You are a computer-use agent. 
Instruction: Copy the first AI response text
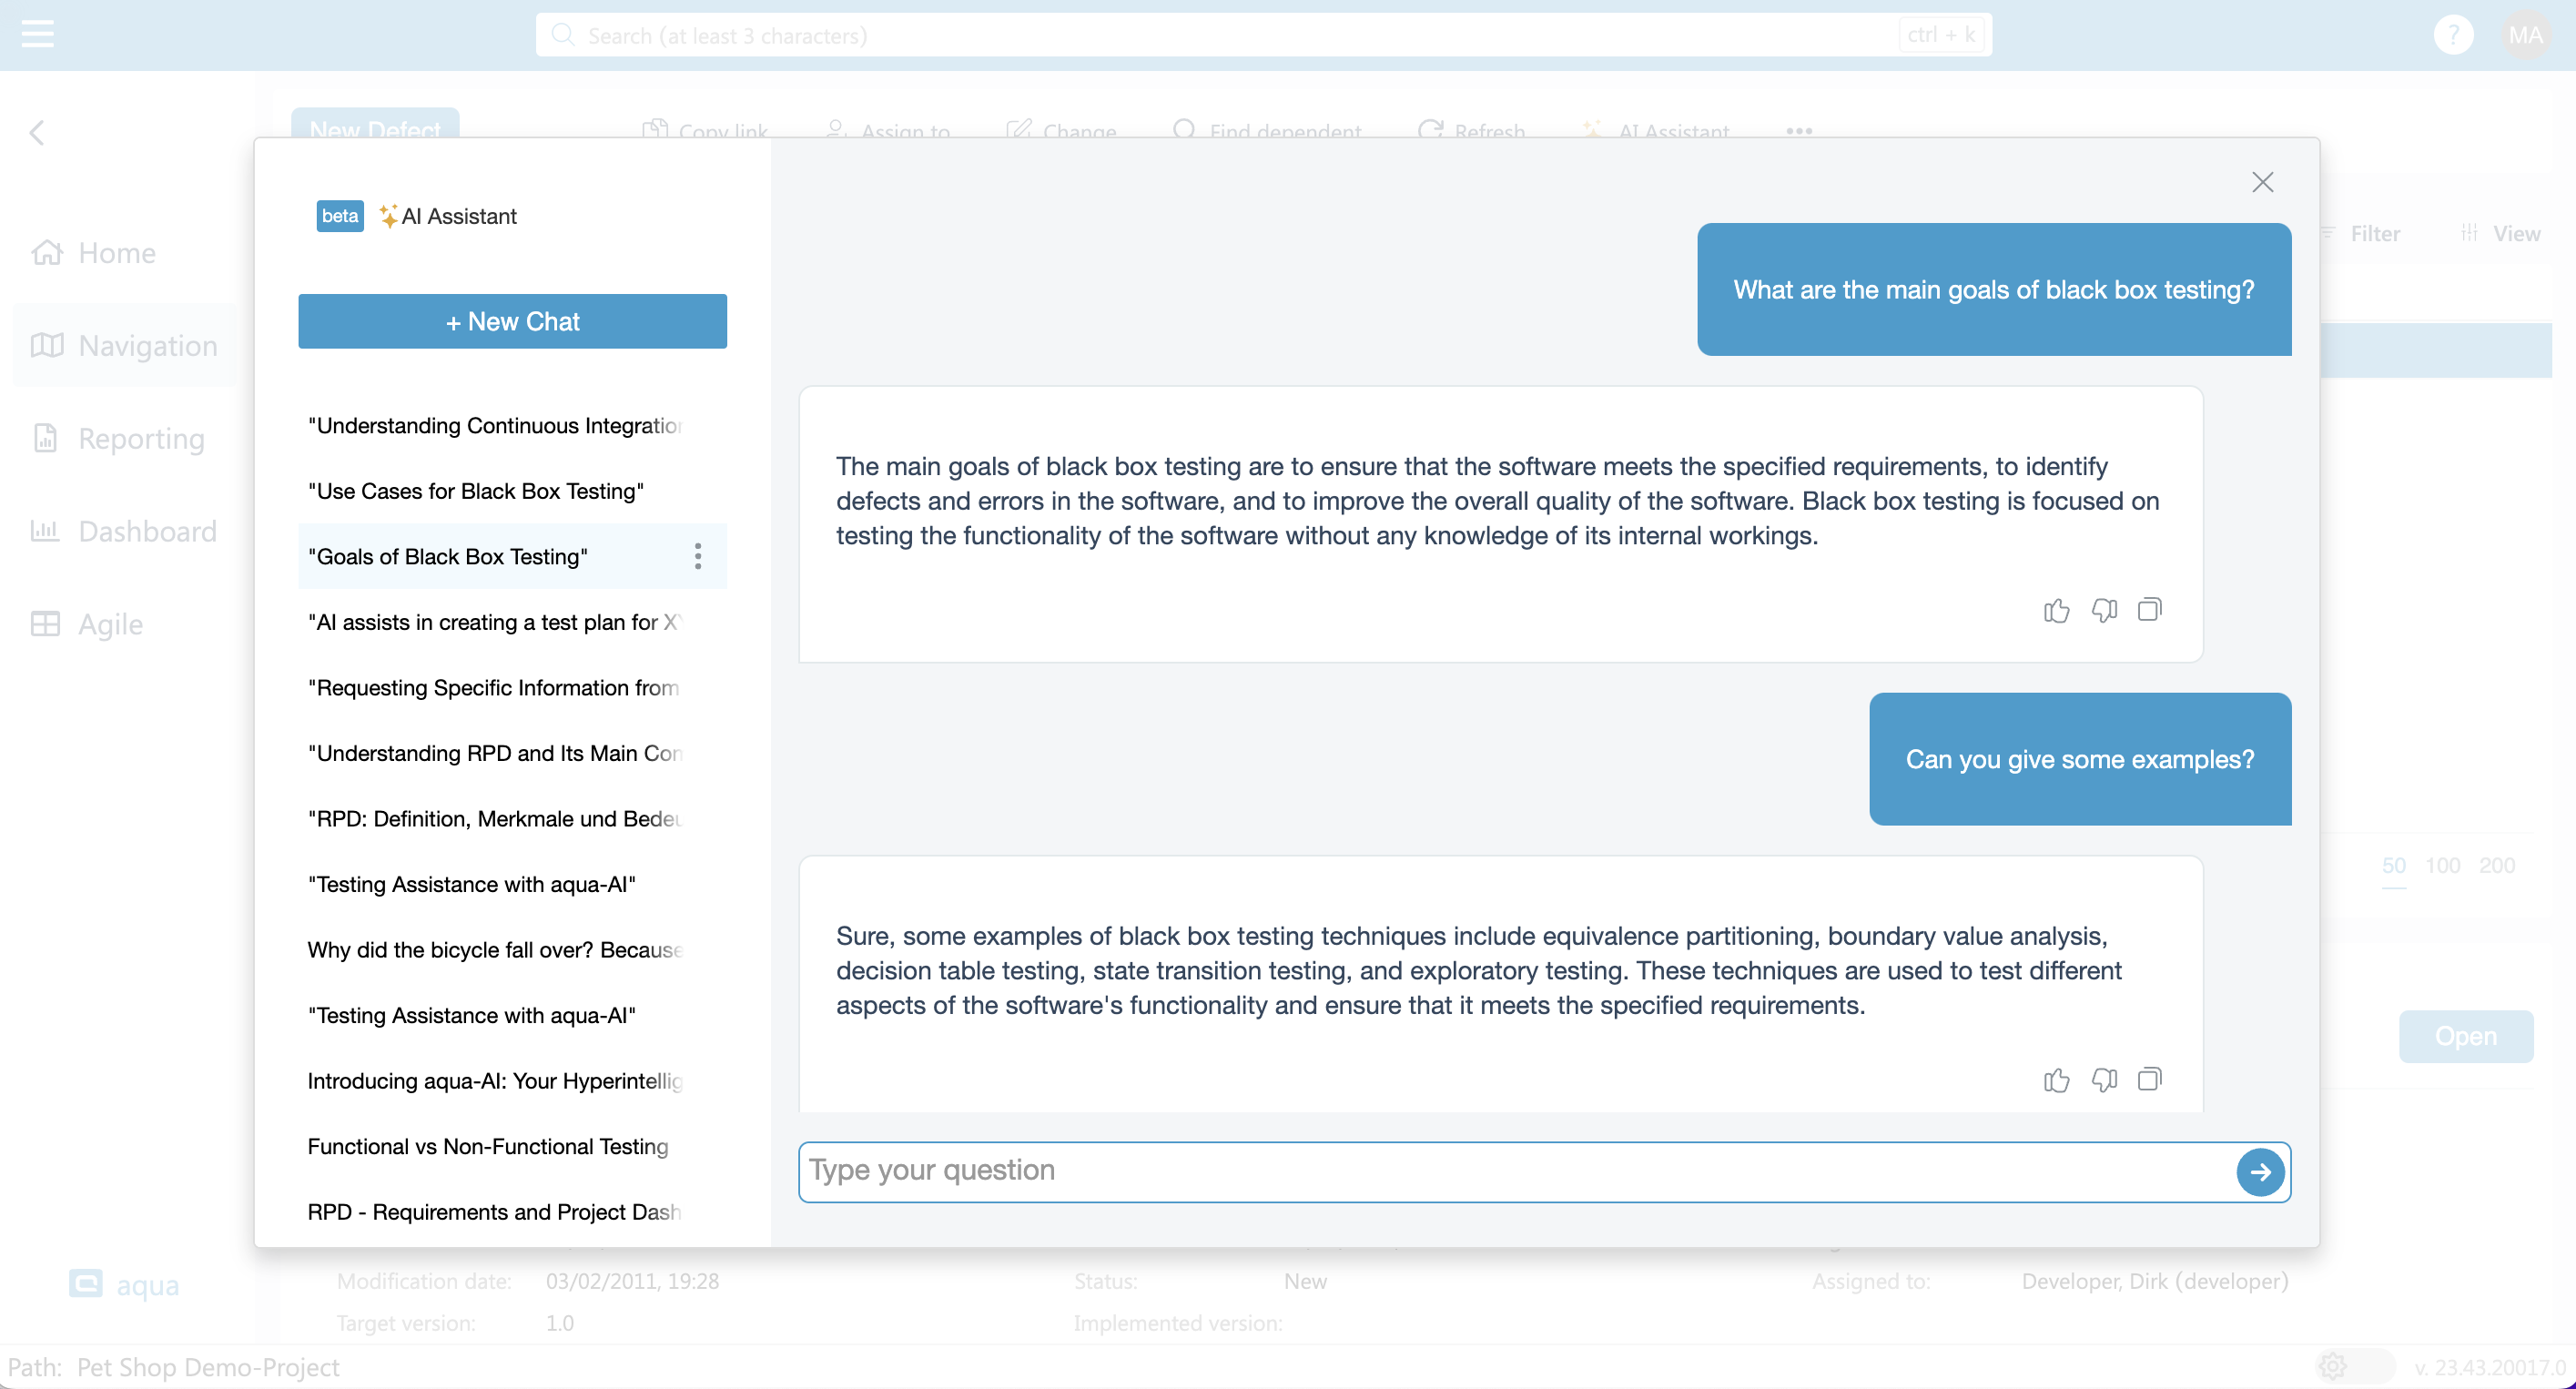(x=2149, y=609)
